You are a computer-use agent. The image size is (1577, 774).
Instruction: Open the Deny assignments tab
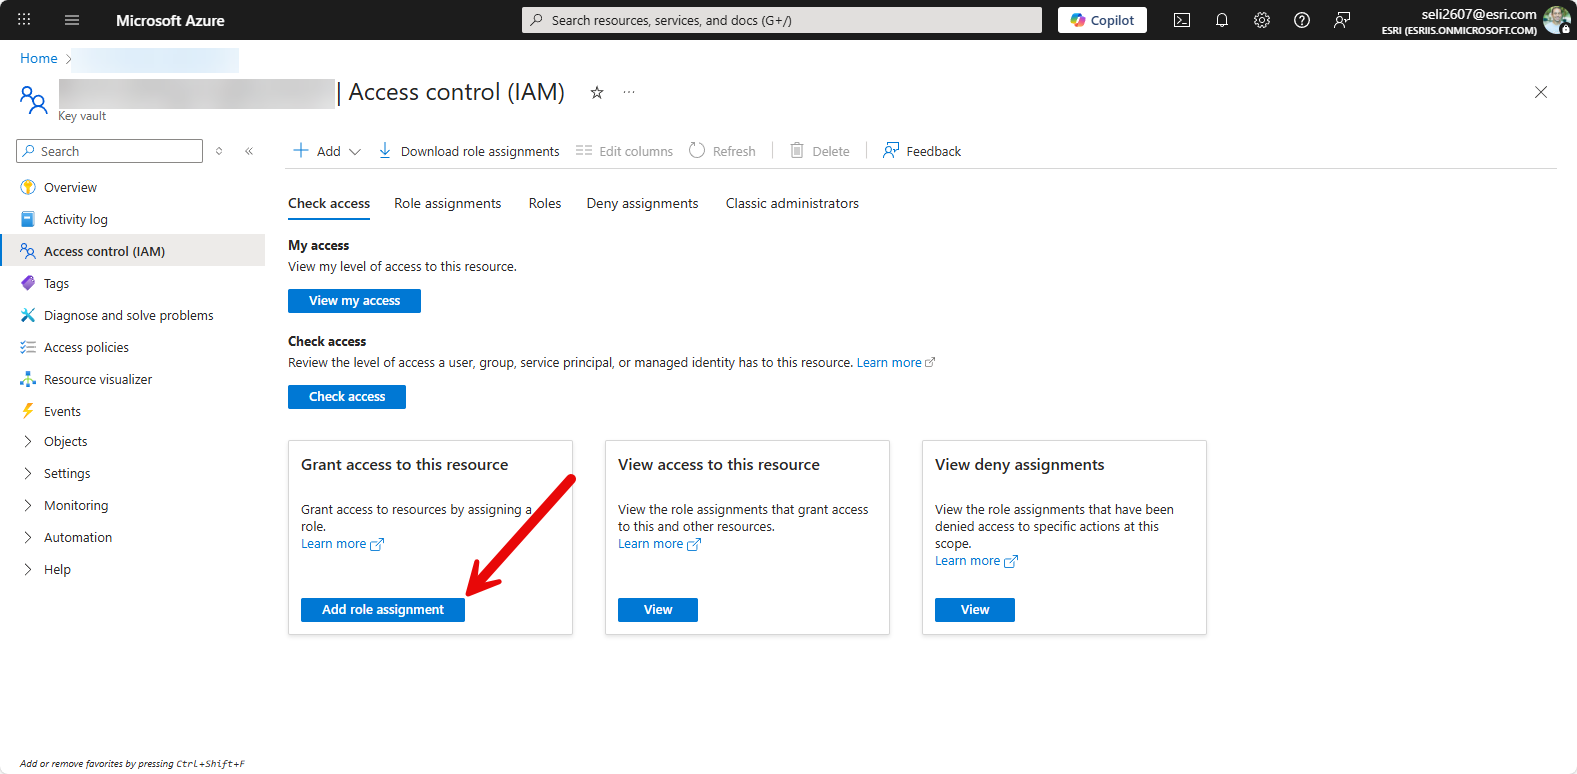coord(643,203)
